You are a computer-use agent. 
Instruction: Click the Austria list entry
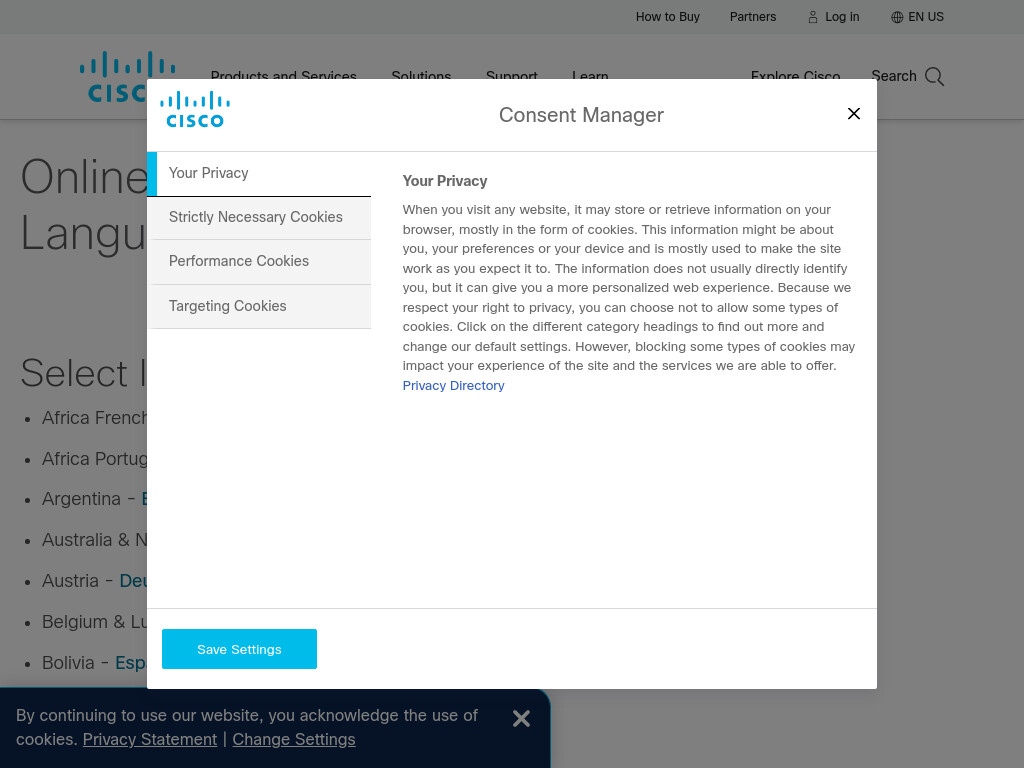click(95, 581)
